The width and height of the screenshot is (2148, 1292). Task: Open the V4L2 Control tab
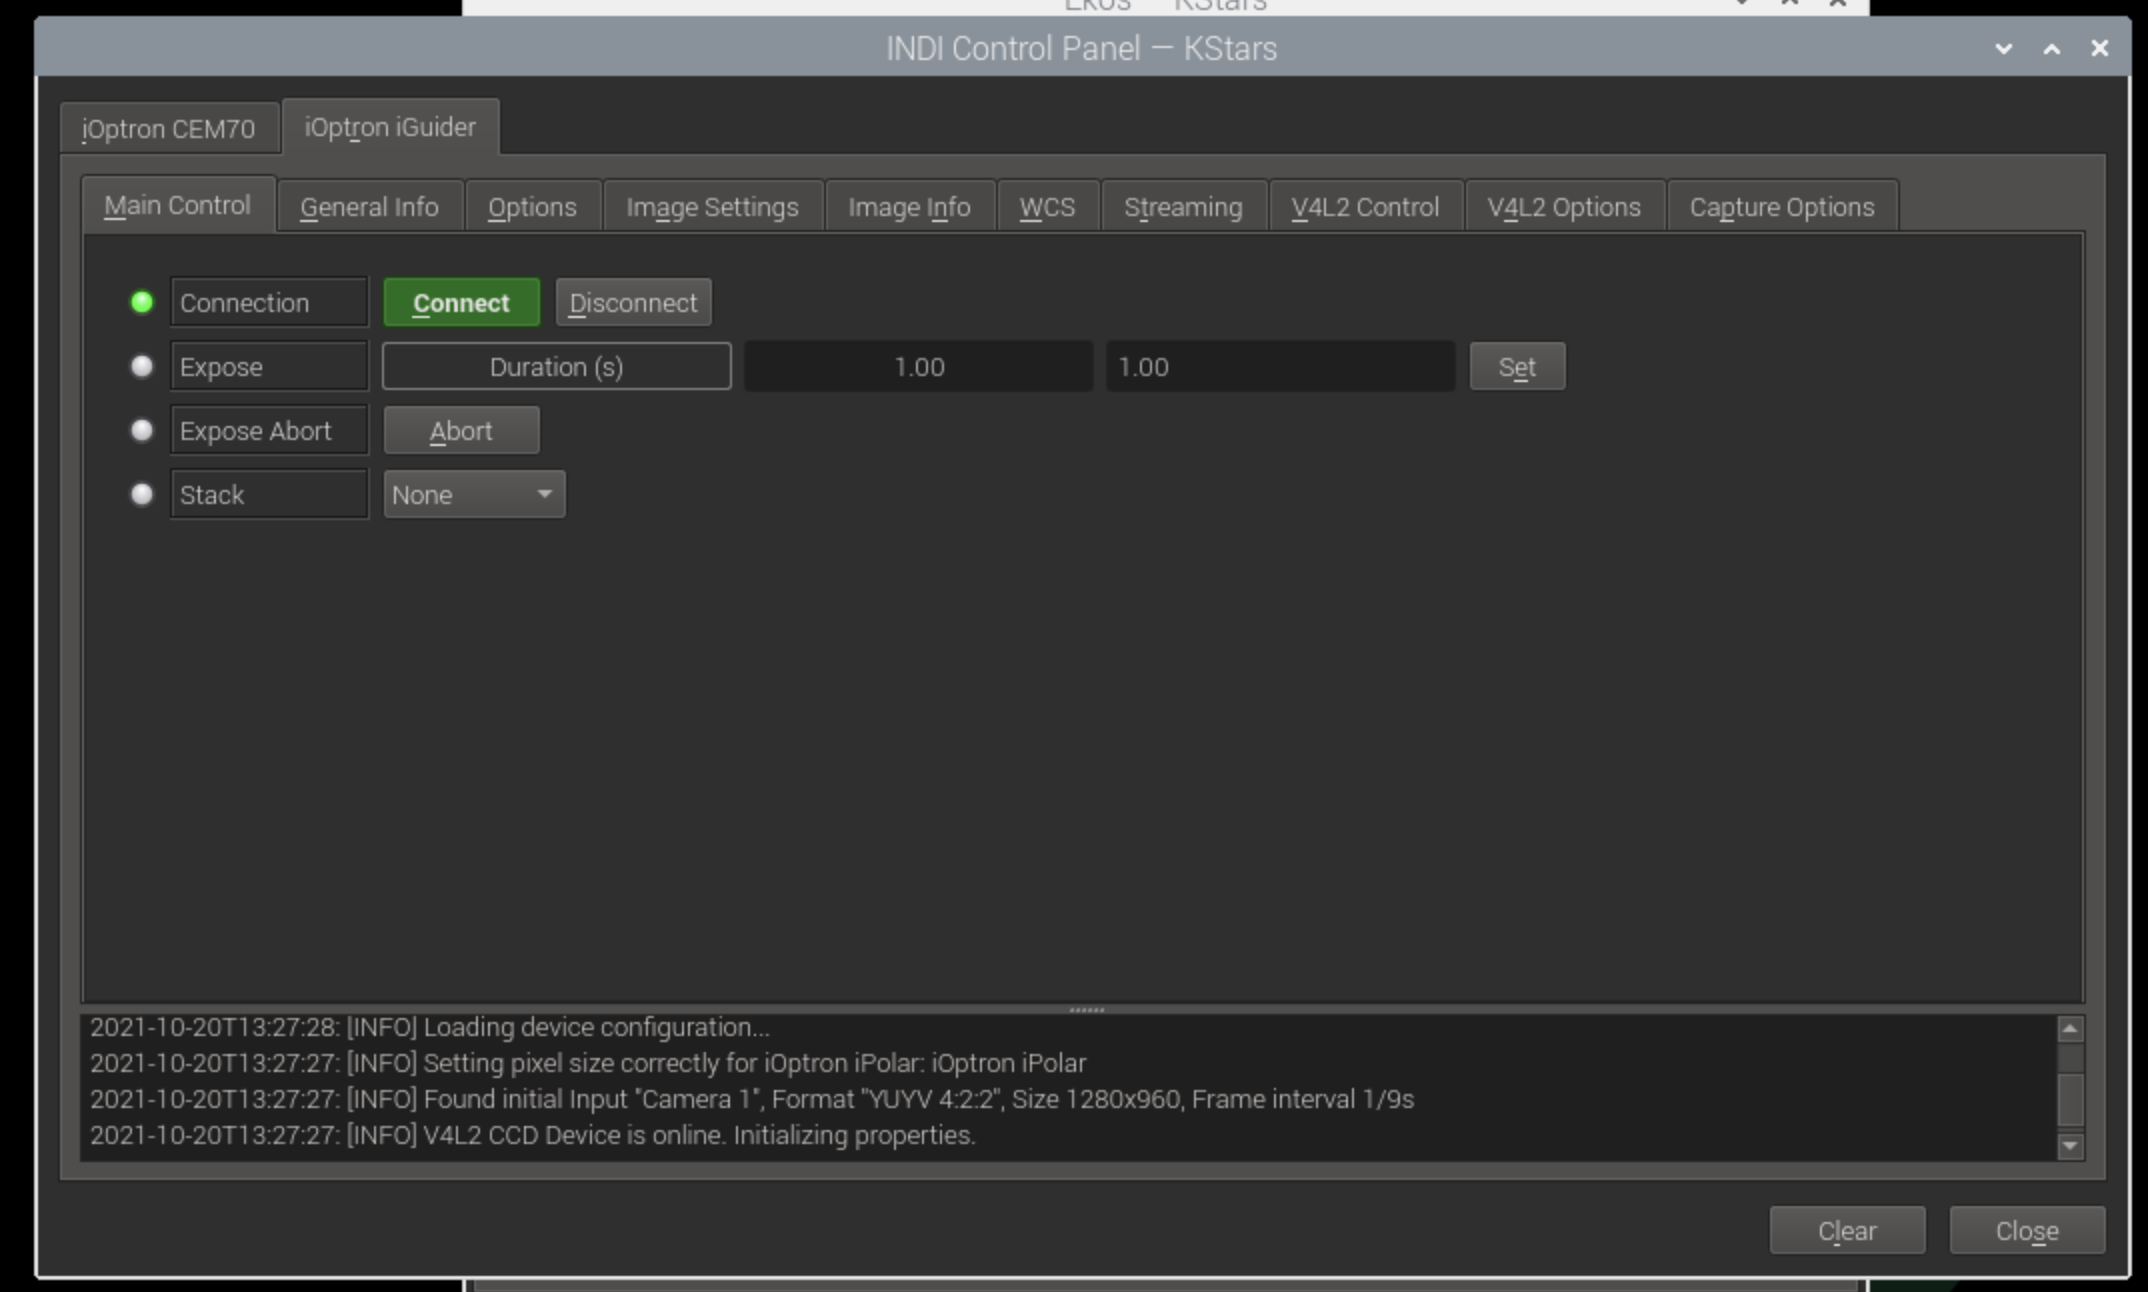1365,207
